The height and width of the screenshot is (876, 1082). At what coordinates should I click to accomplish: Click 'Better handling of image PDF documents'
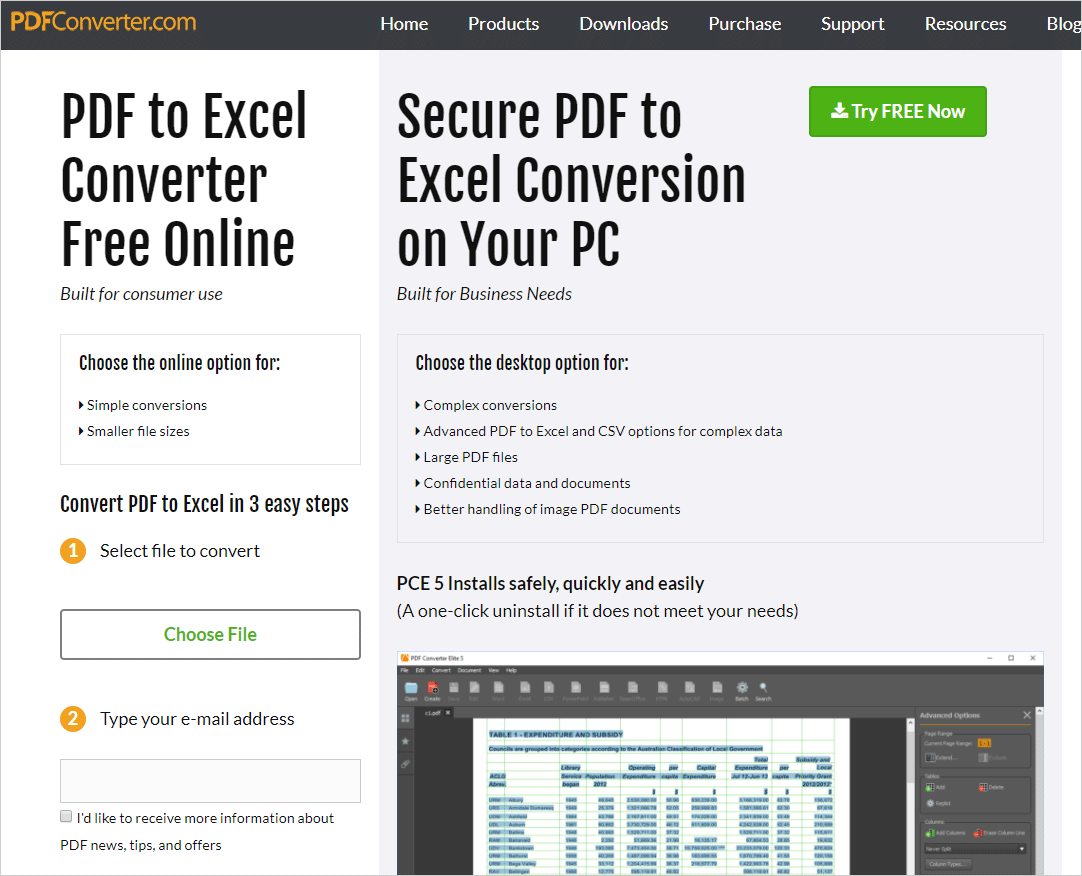(x=551, y=509)
